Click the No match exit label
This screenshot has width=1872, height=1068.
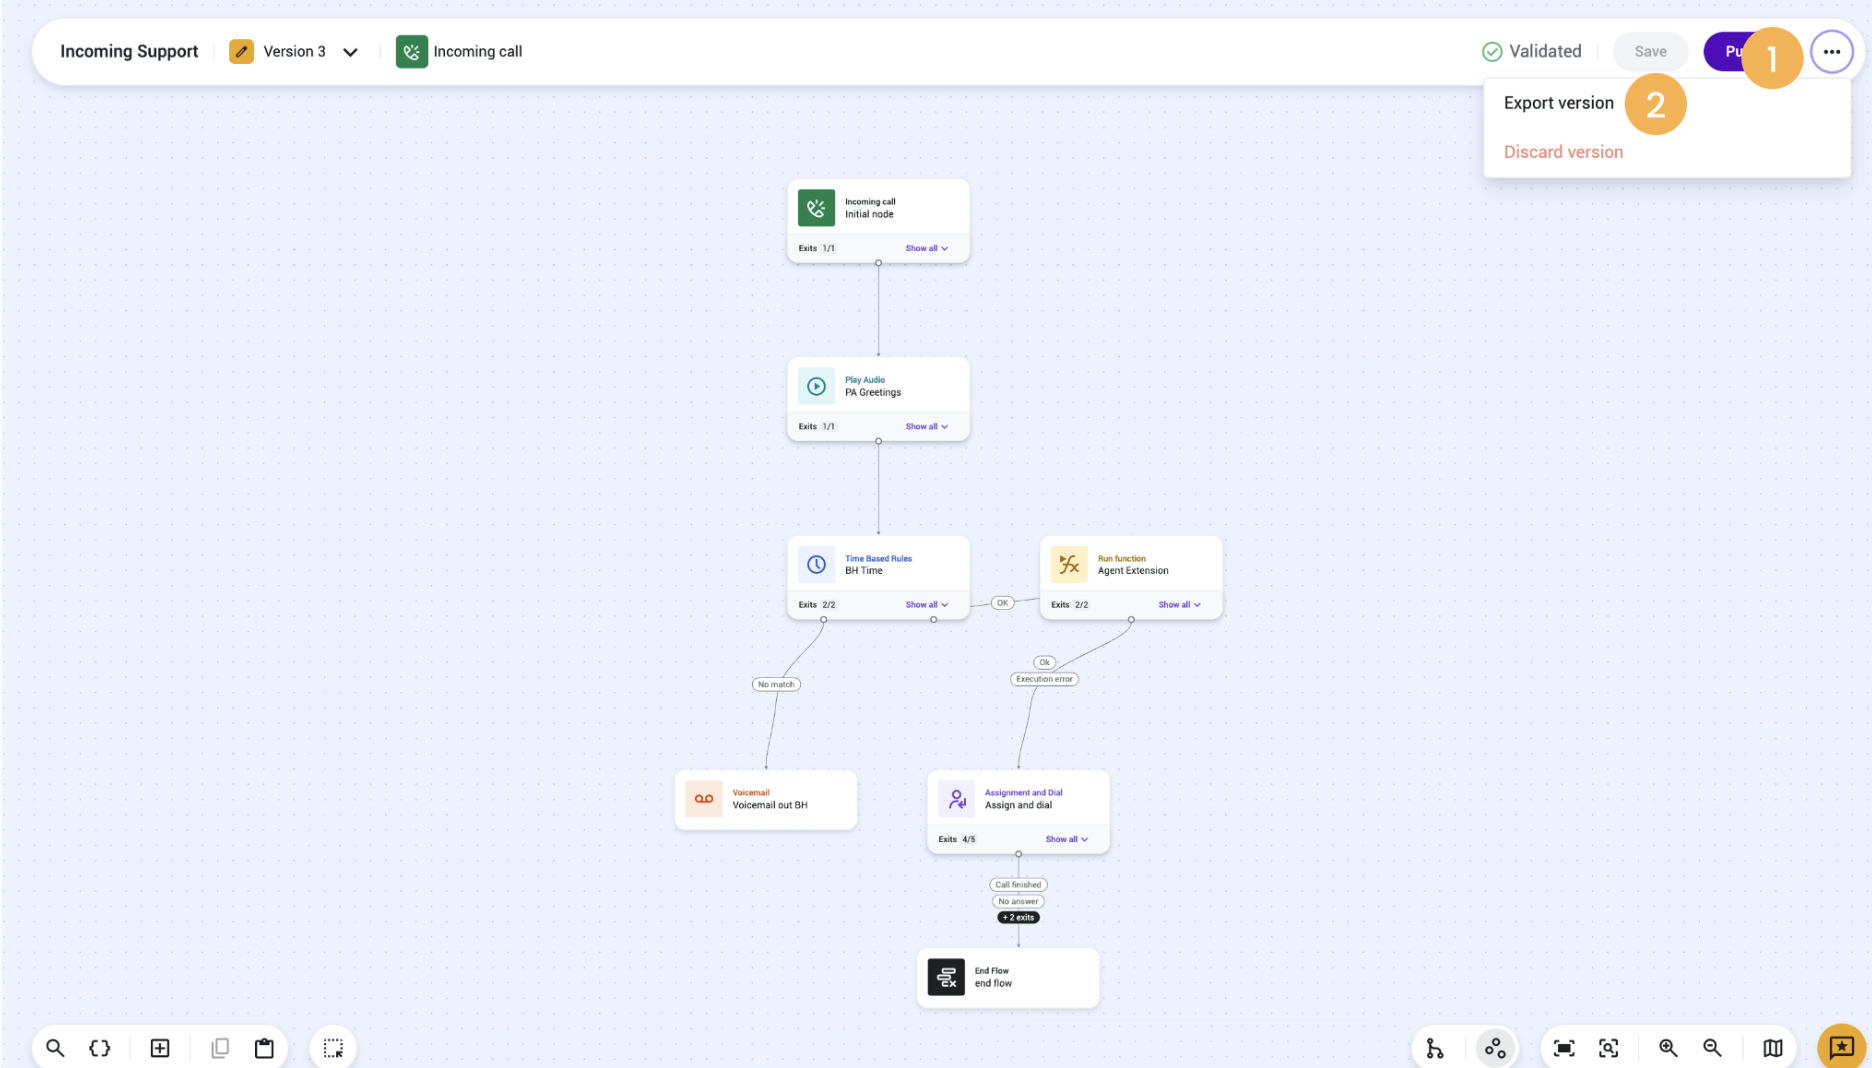click(776, 685)
